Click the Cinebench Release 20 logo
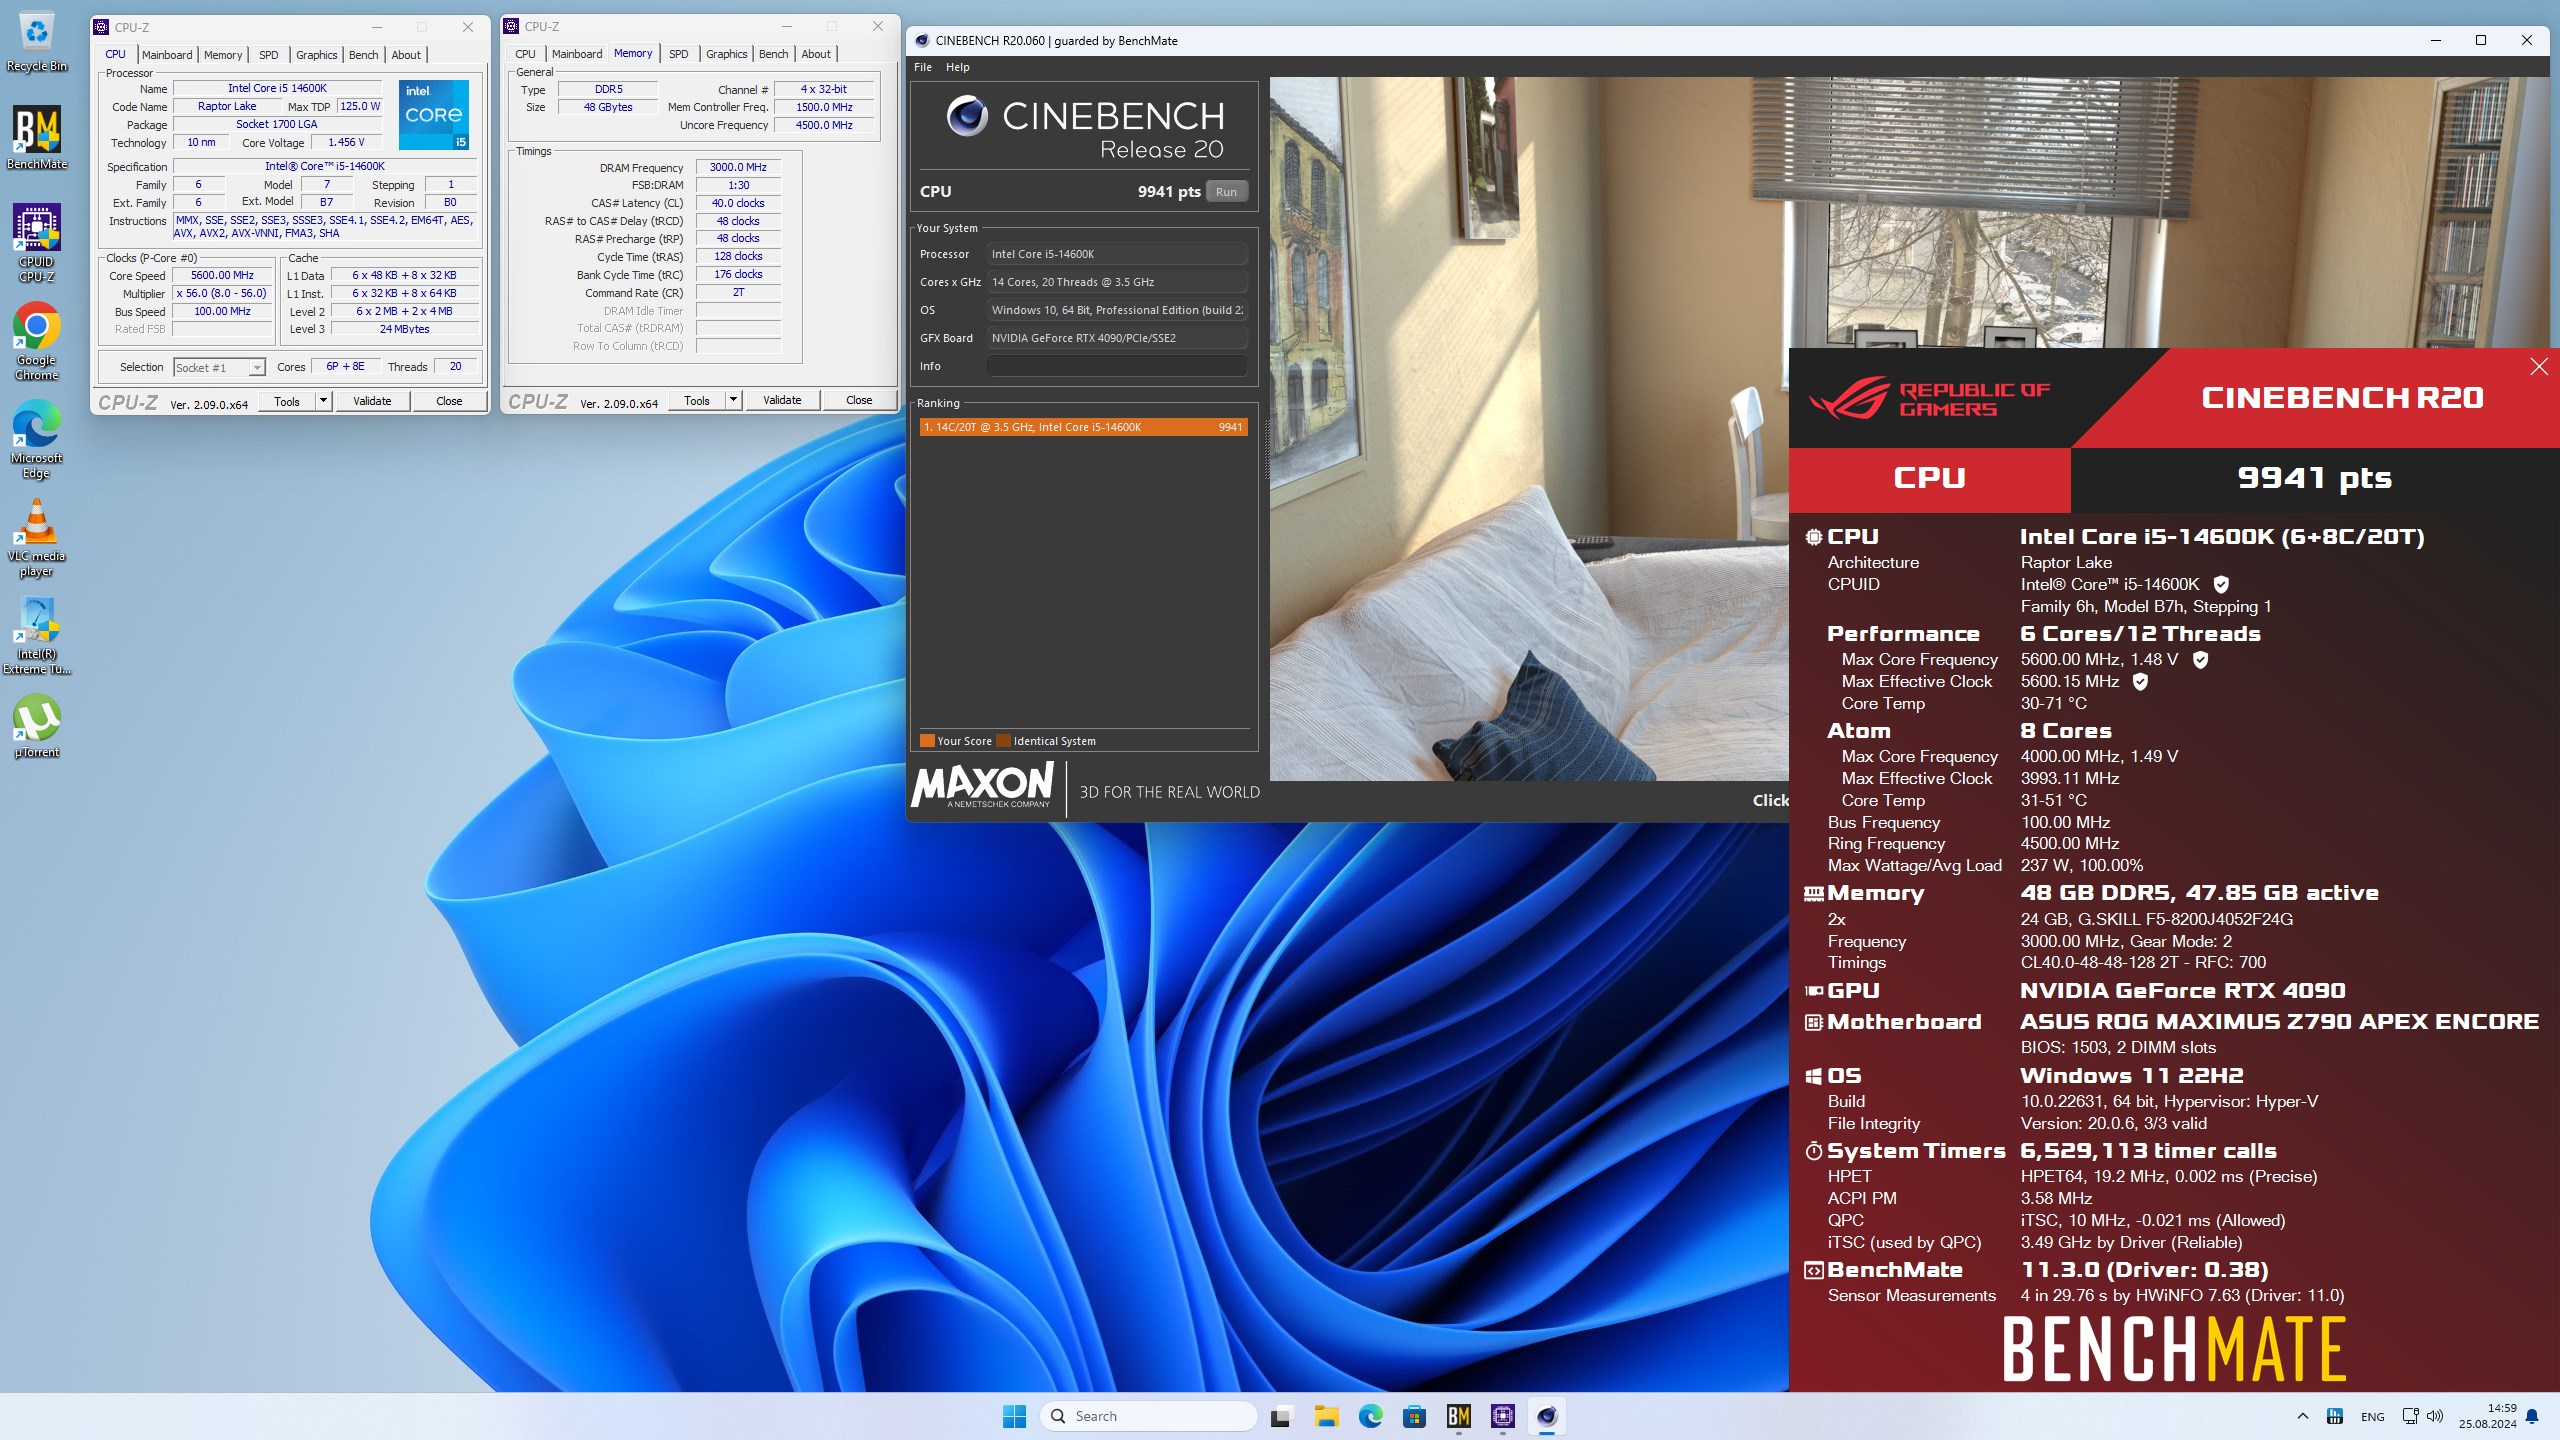Image resolution: width=2560 pixels, height=1440 pixels. tap(1086, 130)
